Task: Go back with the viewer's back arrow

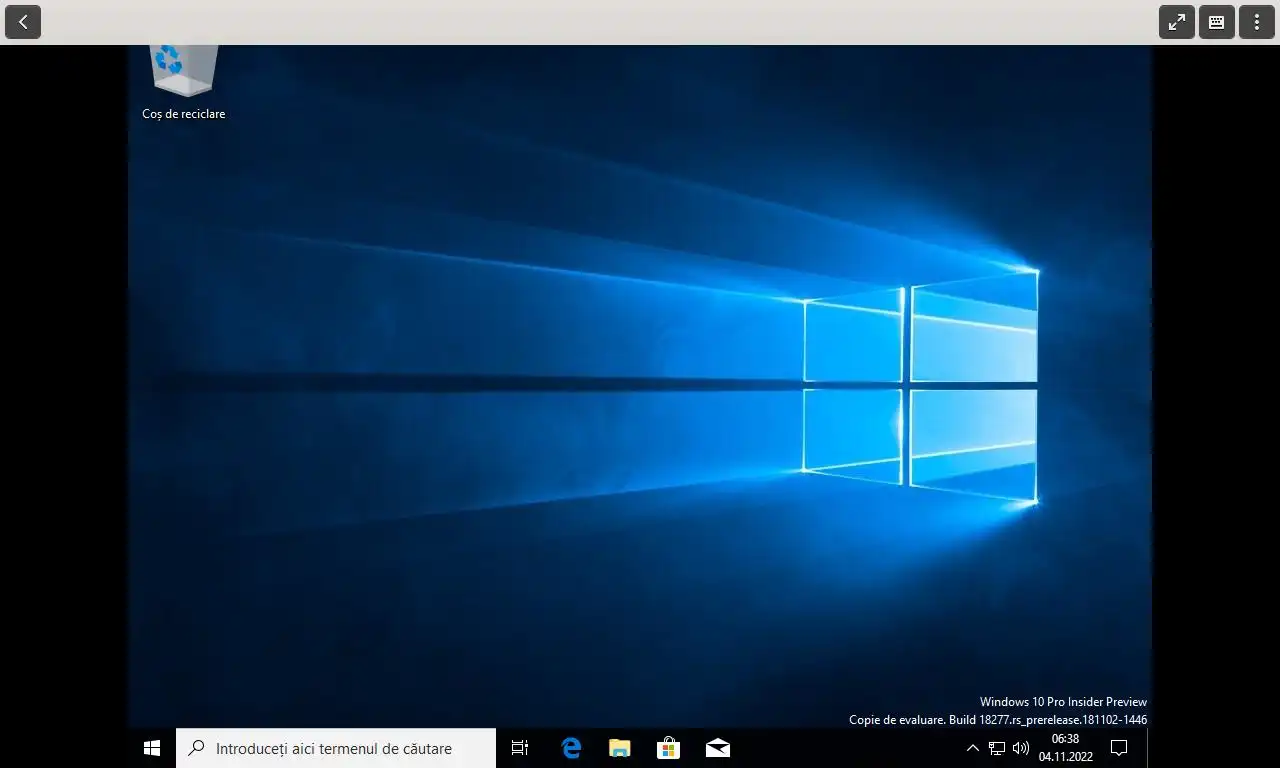Action: 23,22
